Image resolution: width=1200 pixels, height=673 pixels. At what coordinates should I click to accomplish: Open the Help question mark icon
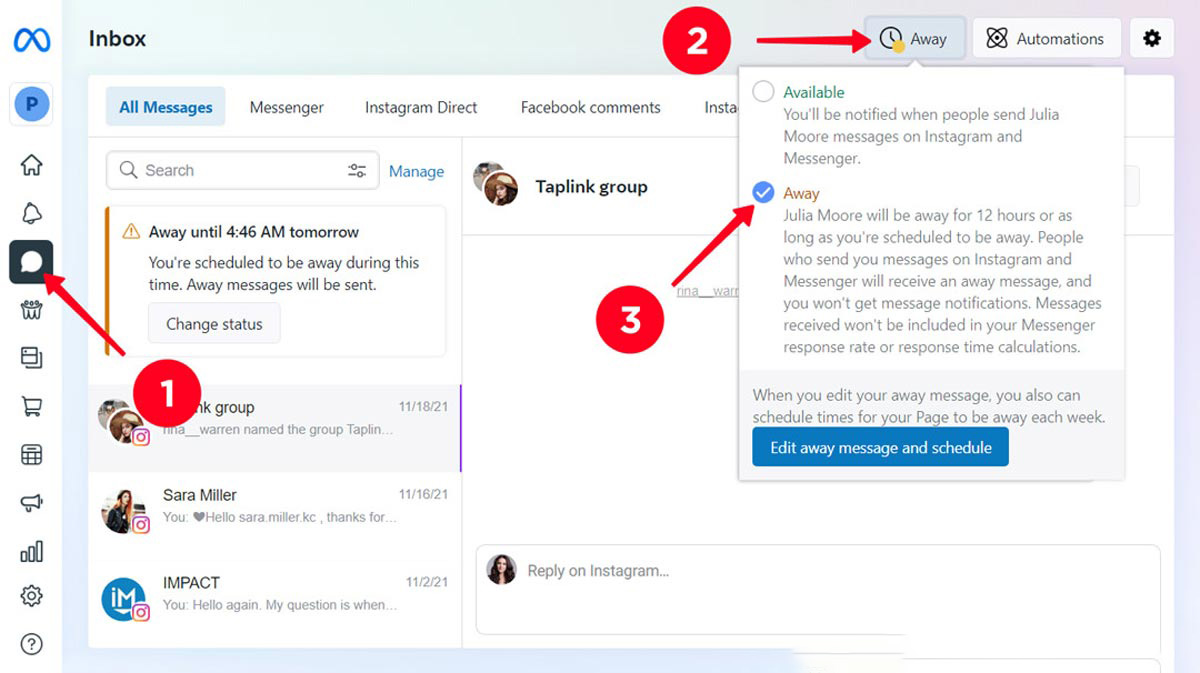pos(31,645)
